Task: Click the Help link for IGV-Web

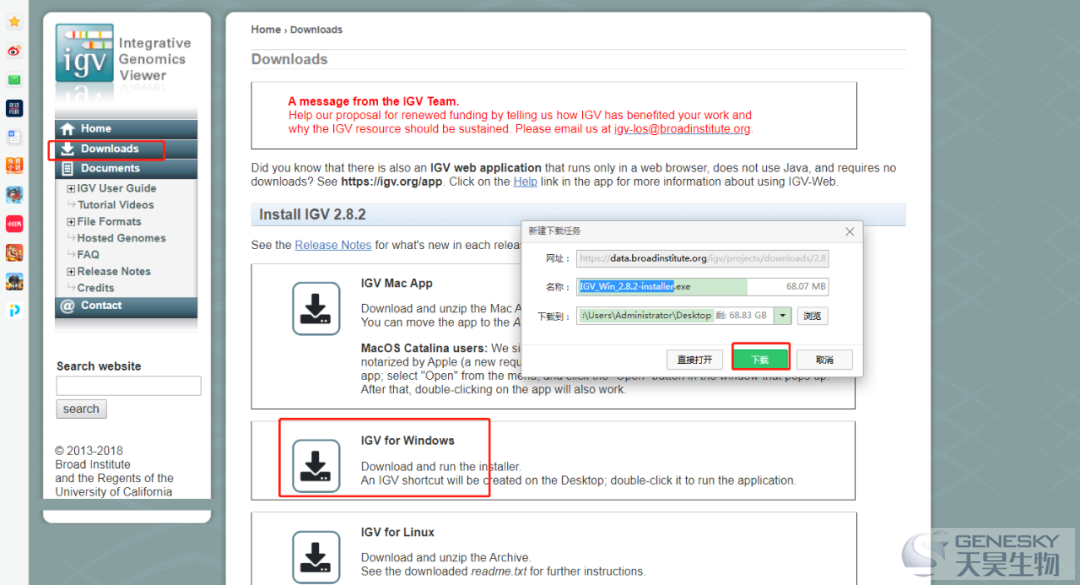Action: pyautogui.click(x=525, y=182)
